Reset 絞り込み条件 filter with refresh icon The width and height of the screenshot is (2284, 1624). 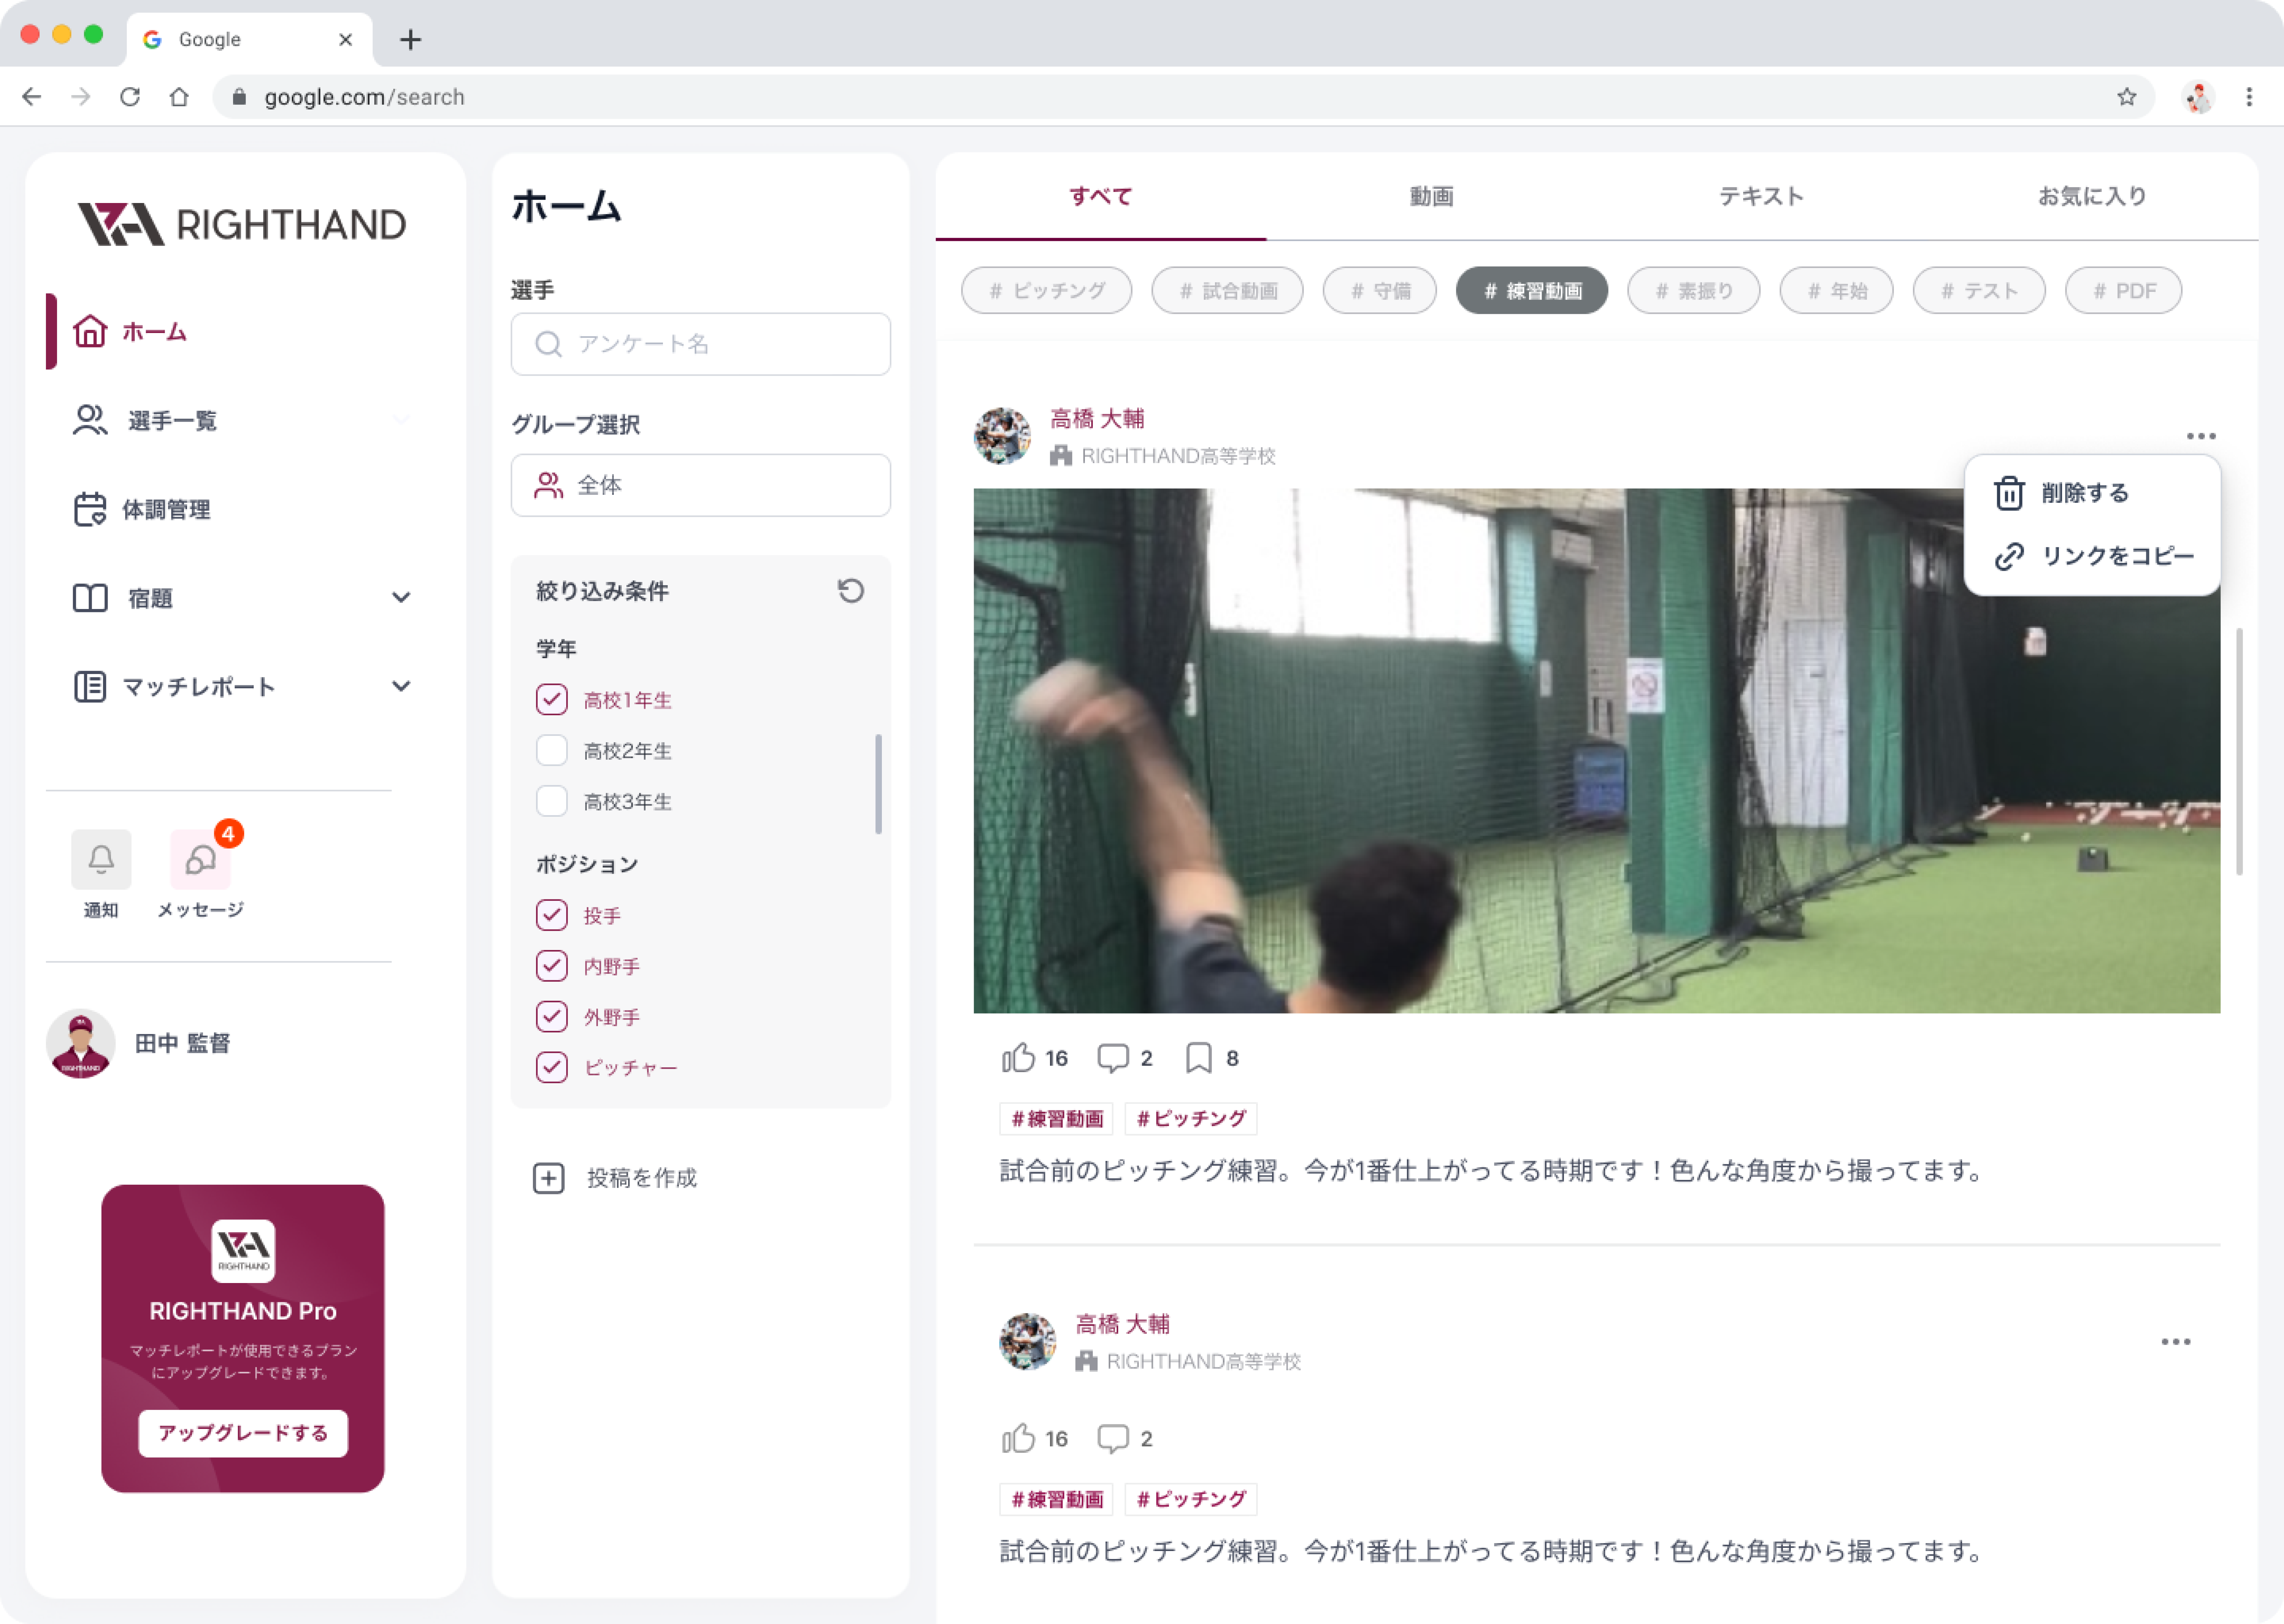click(851, 591)
